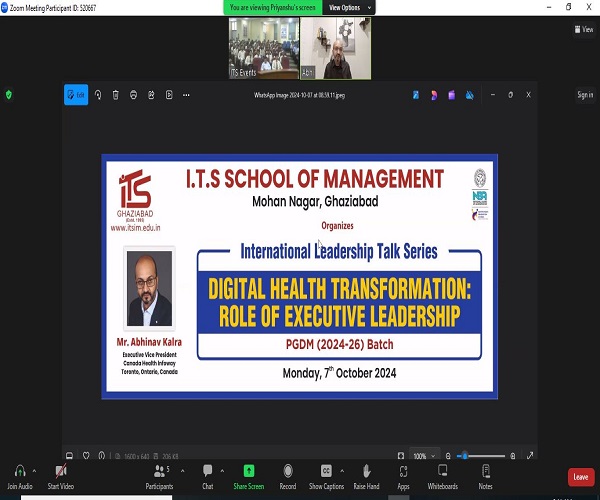Expand chat options arrow beside Chat
Viewport: 600px width, 500px height.
click(222, 471)
